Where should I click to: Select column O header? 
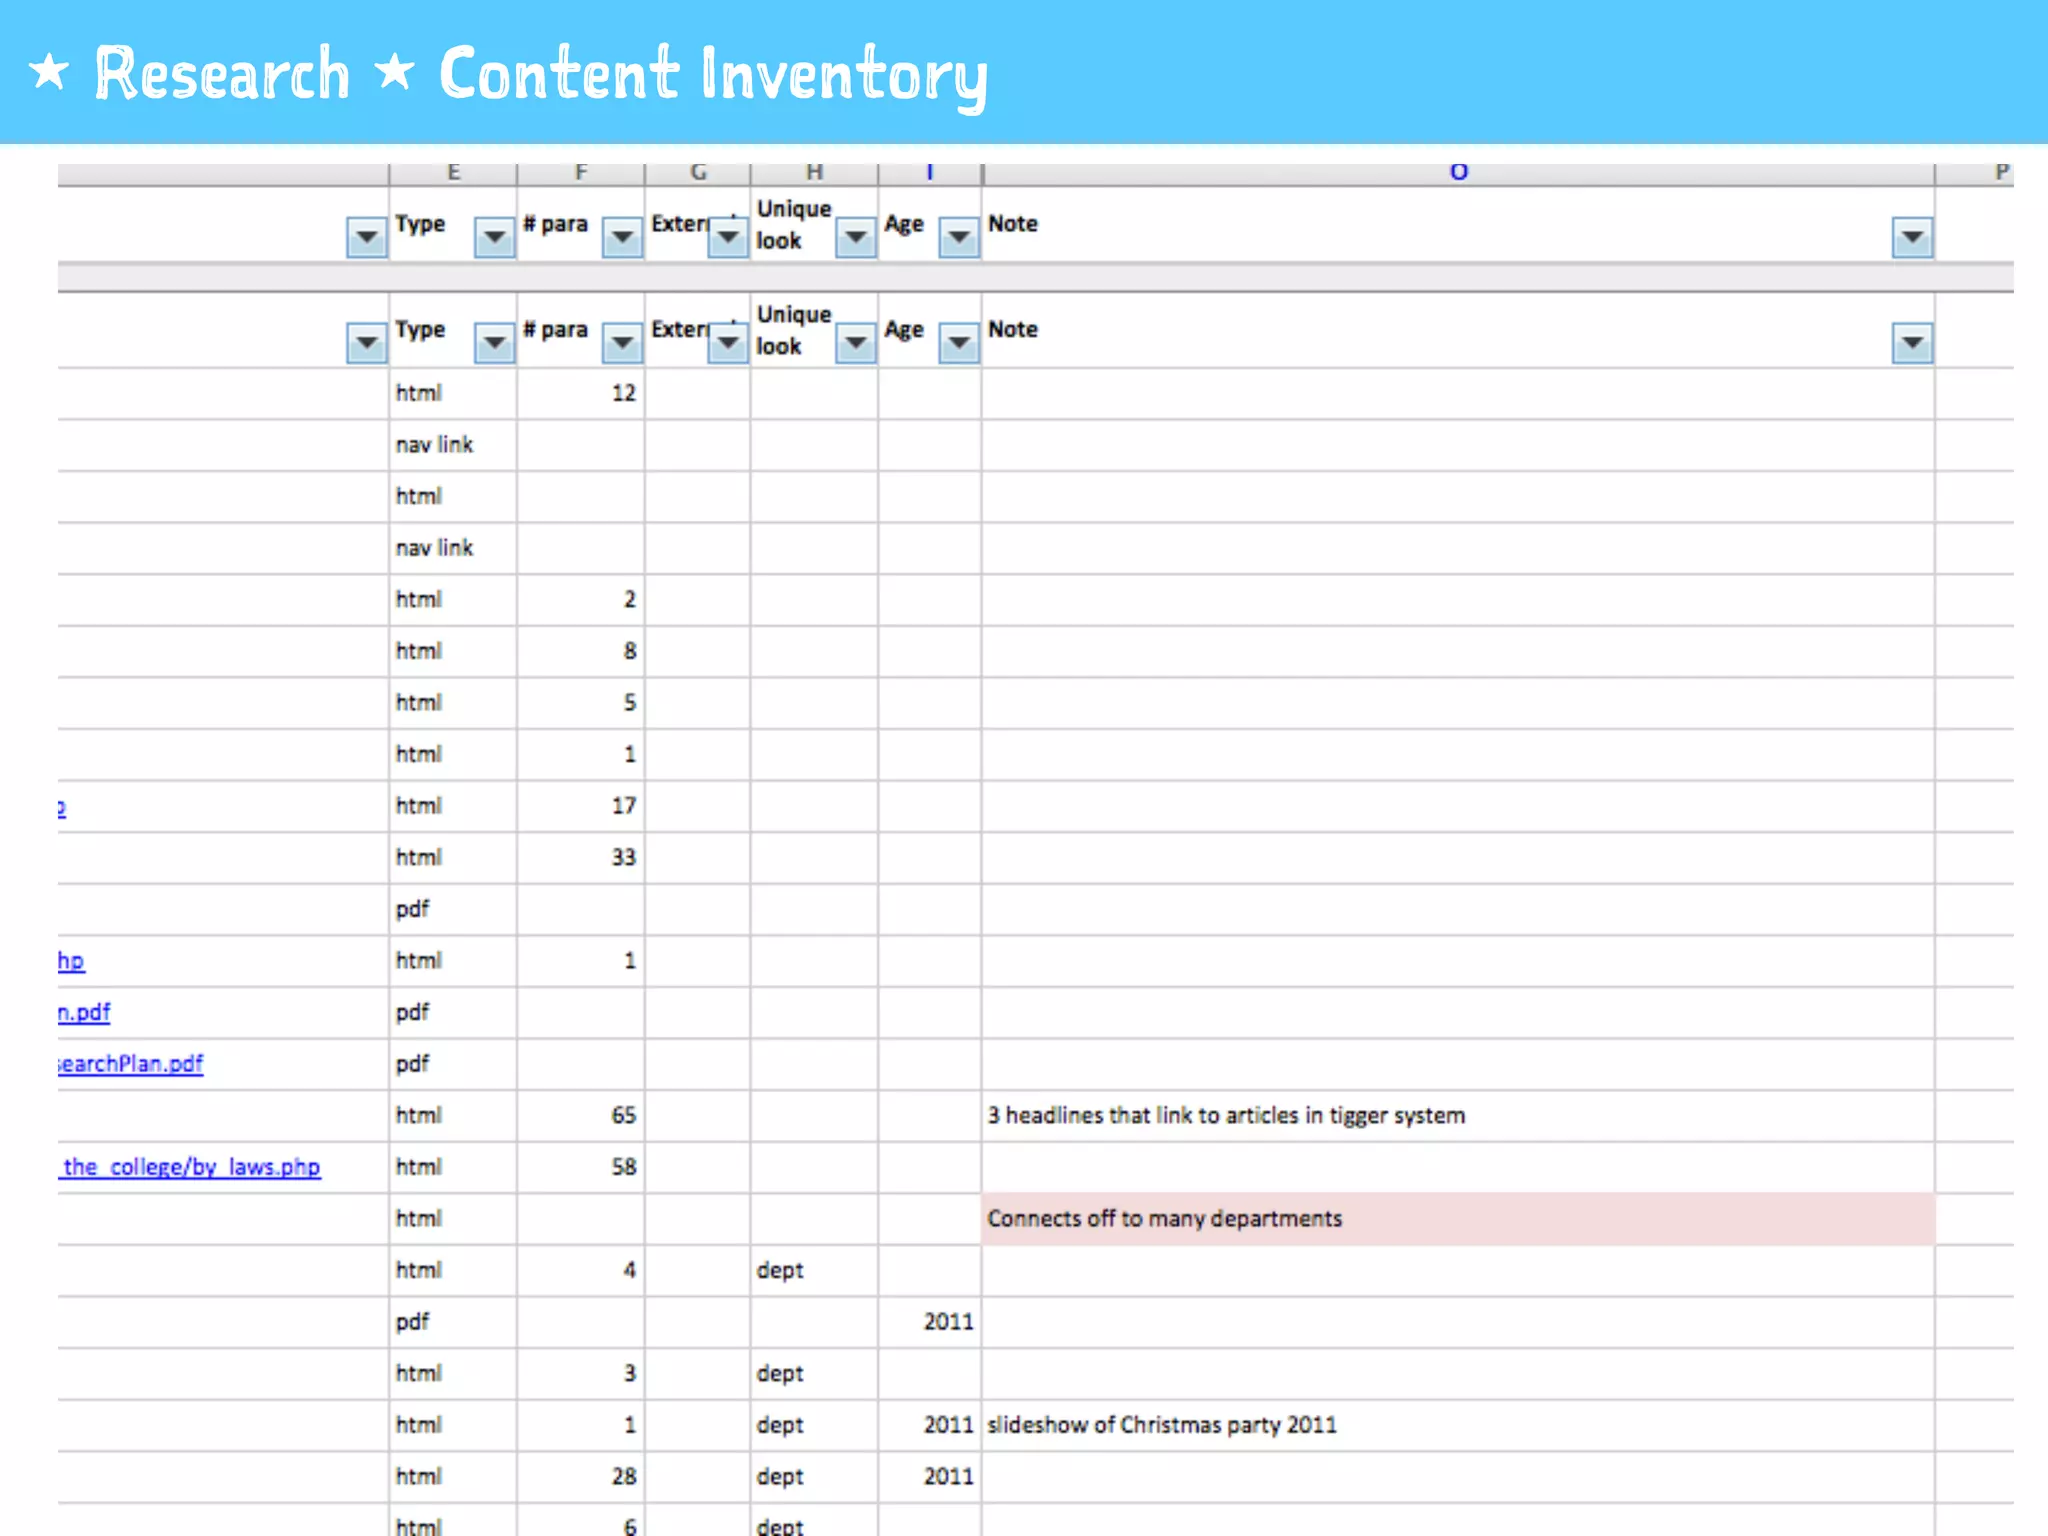[x=1459, y=174]
